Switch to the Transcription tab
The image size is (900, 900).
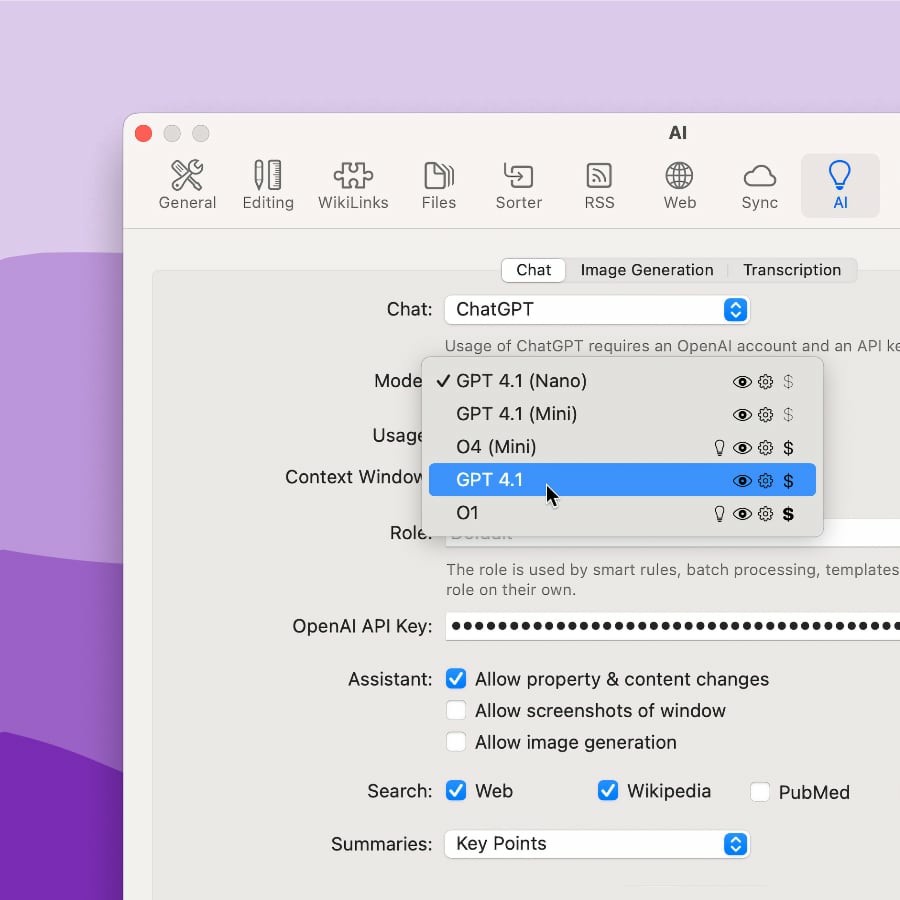click(792, 270)
